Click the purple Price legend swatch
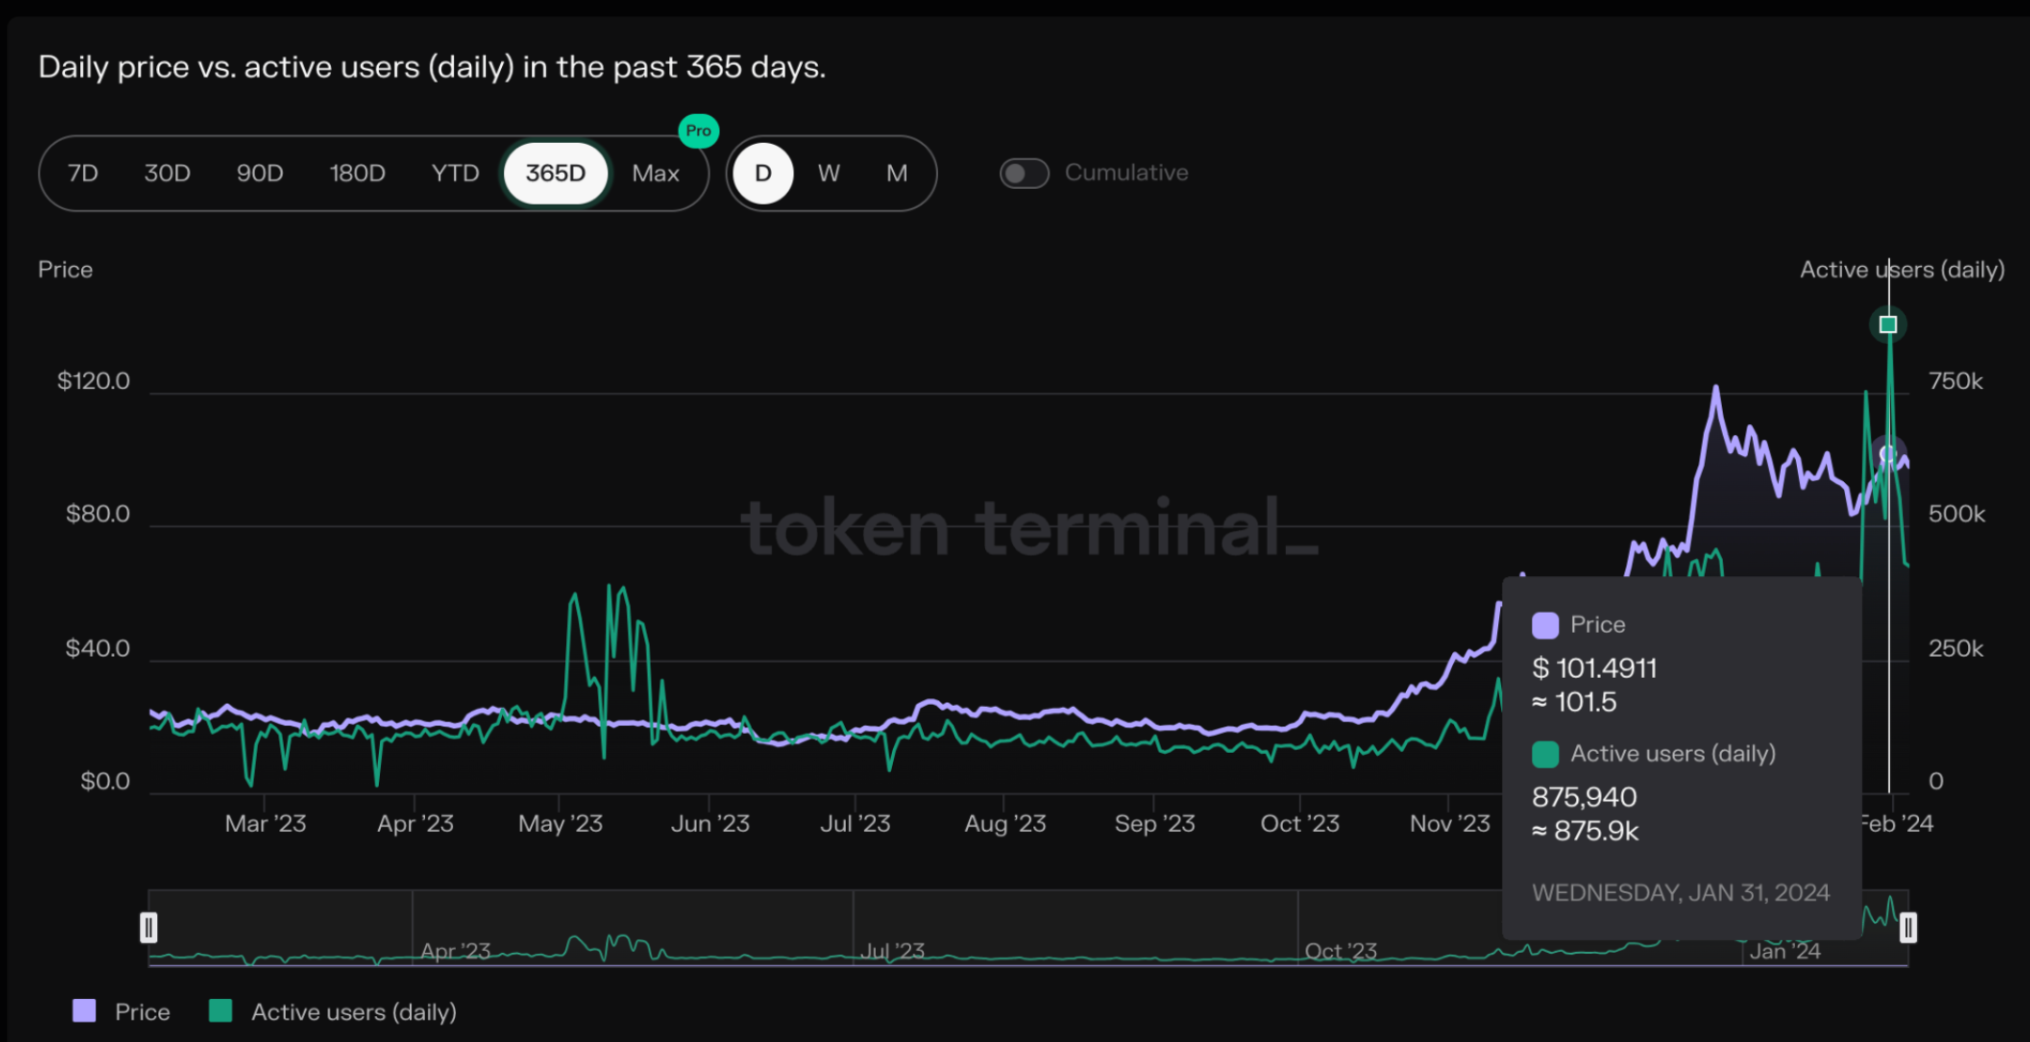Viewport: 2030px width, 1042px height. click(85, 1011)
